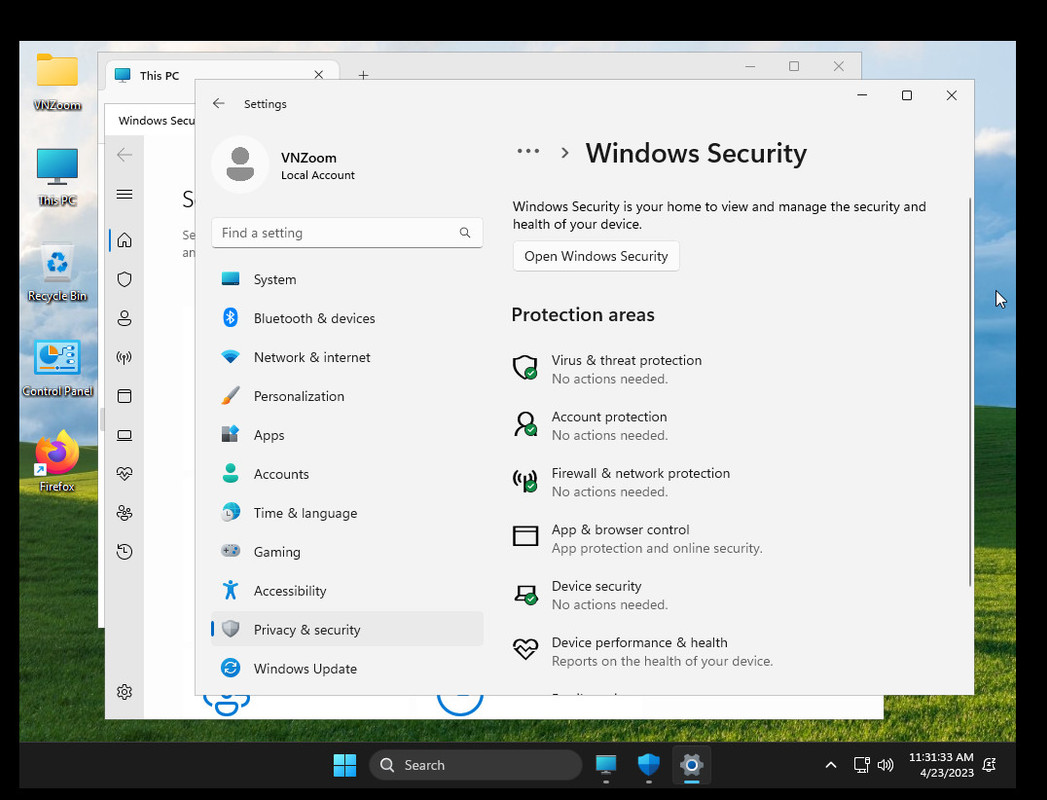Open Firewall & network protection area
The image size is (1047, 800).
tap(621, 482)
